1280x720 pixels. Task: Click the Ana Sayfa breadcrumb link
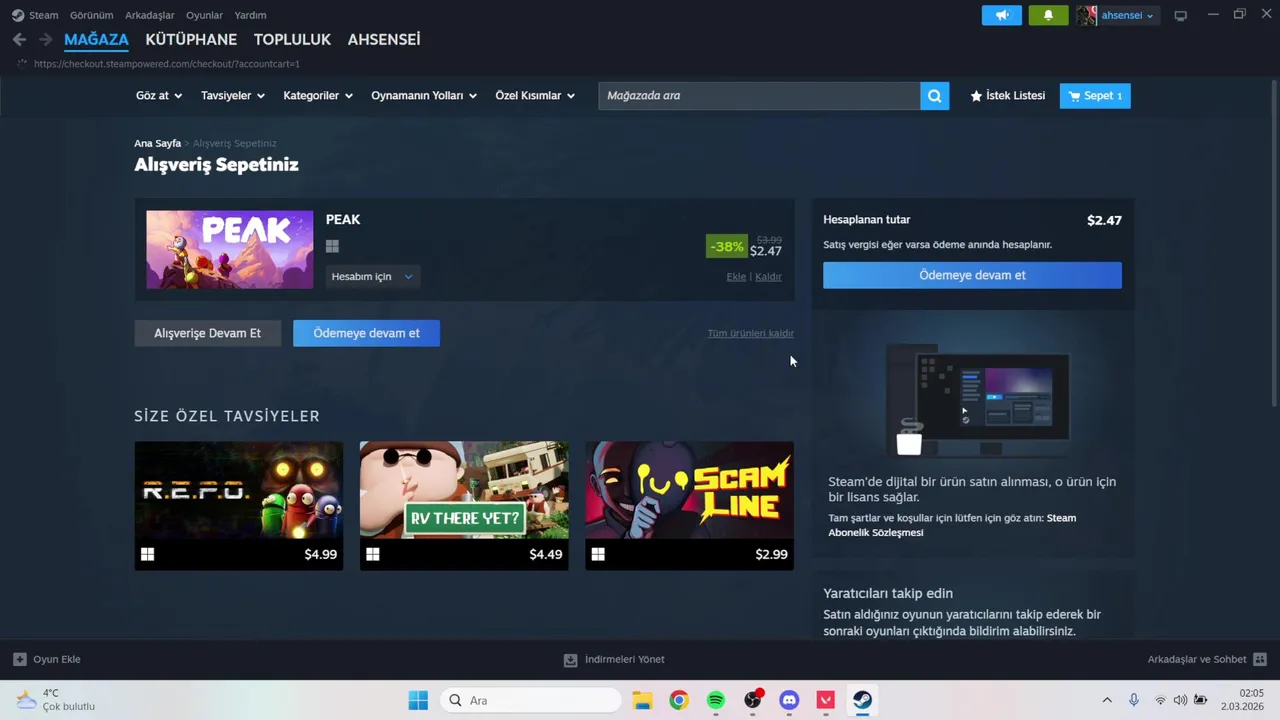point(157,143)
